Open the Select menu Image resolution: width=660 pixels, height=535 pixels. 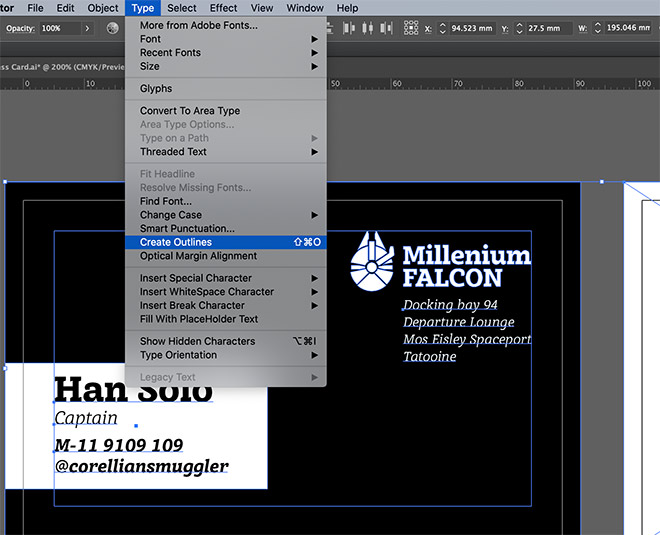[182, 8]
